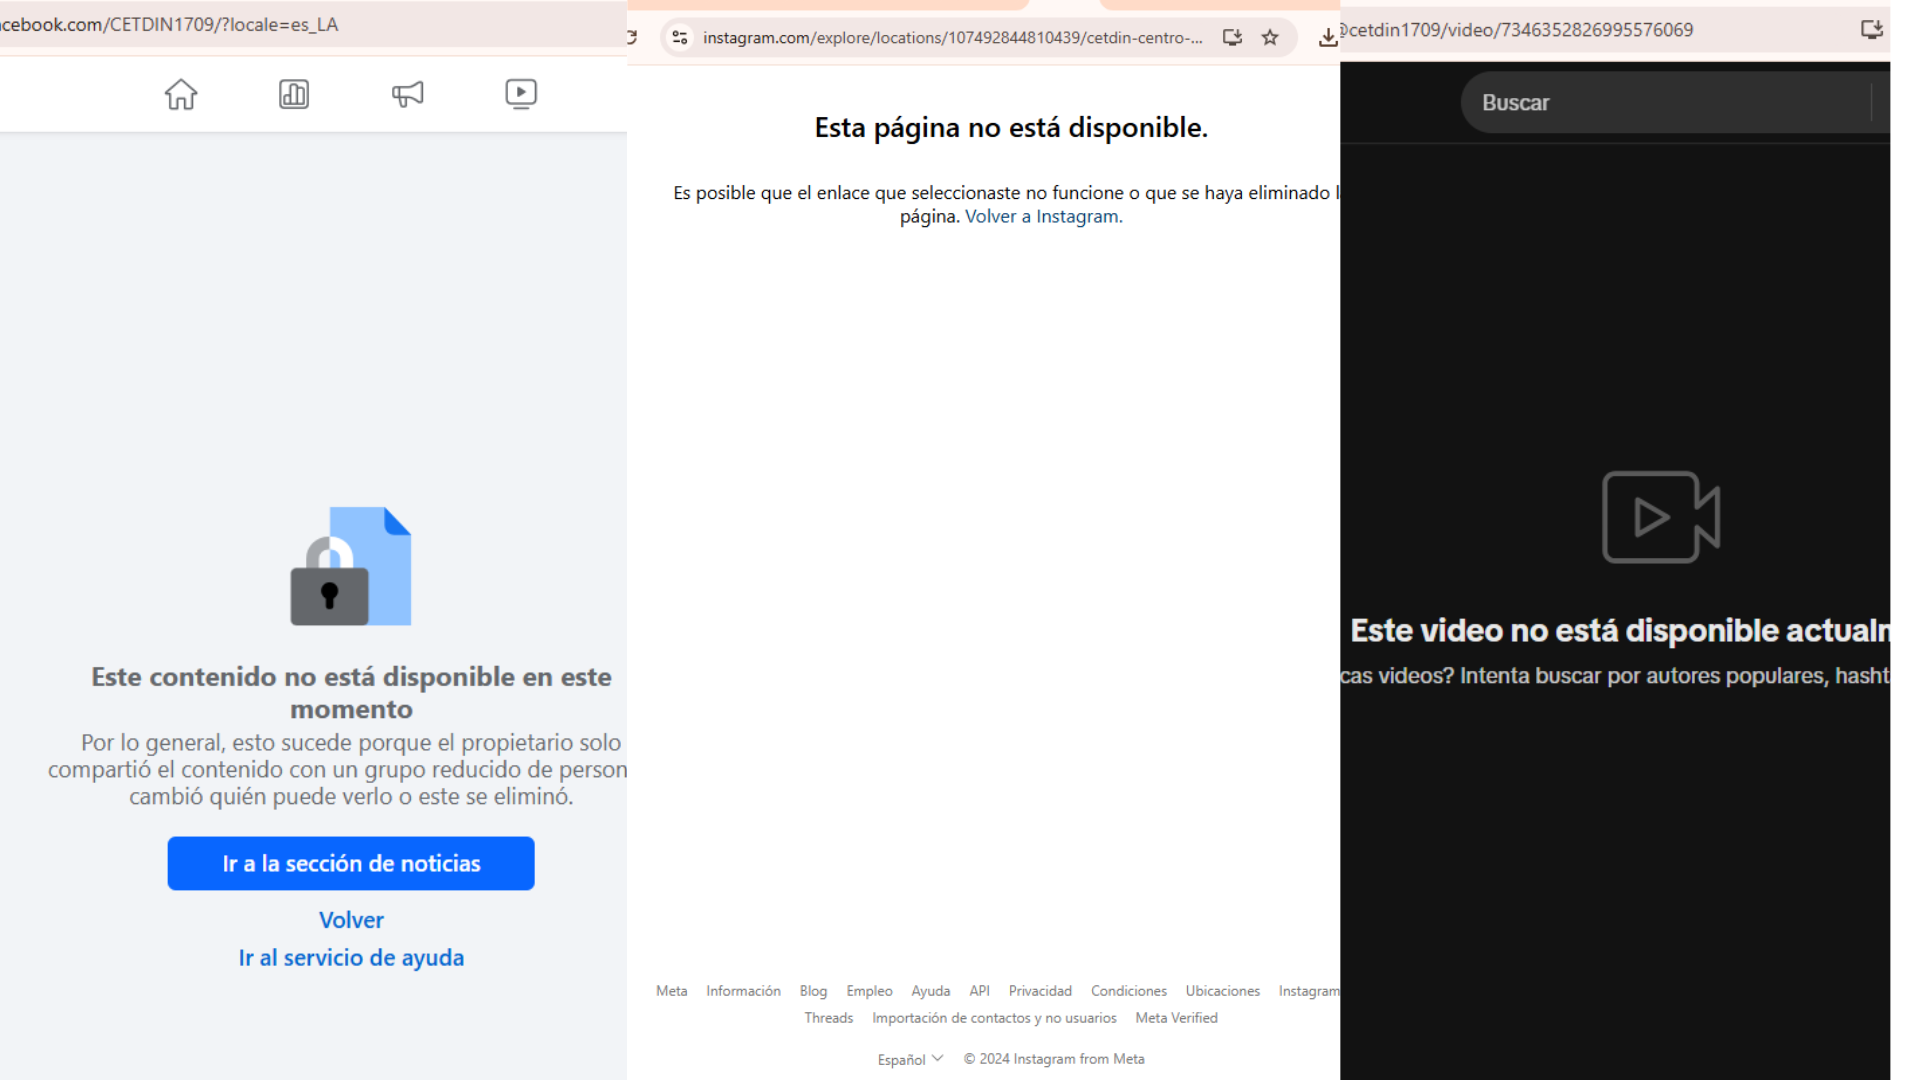This screenshot has width=1920, height=1080.
Task: Open 'Importación de contactos y no usuarios' link
Action: (994, 1018)
